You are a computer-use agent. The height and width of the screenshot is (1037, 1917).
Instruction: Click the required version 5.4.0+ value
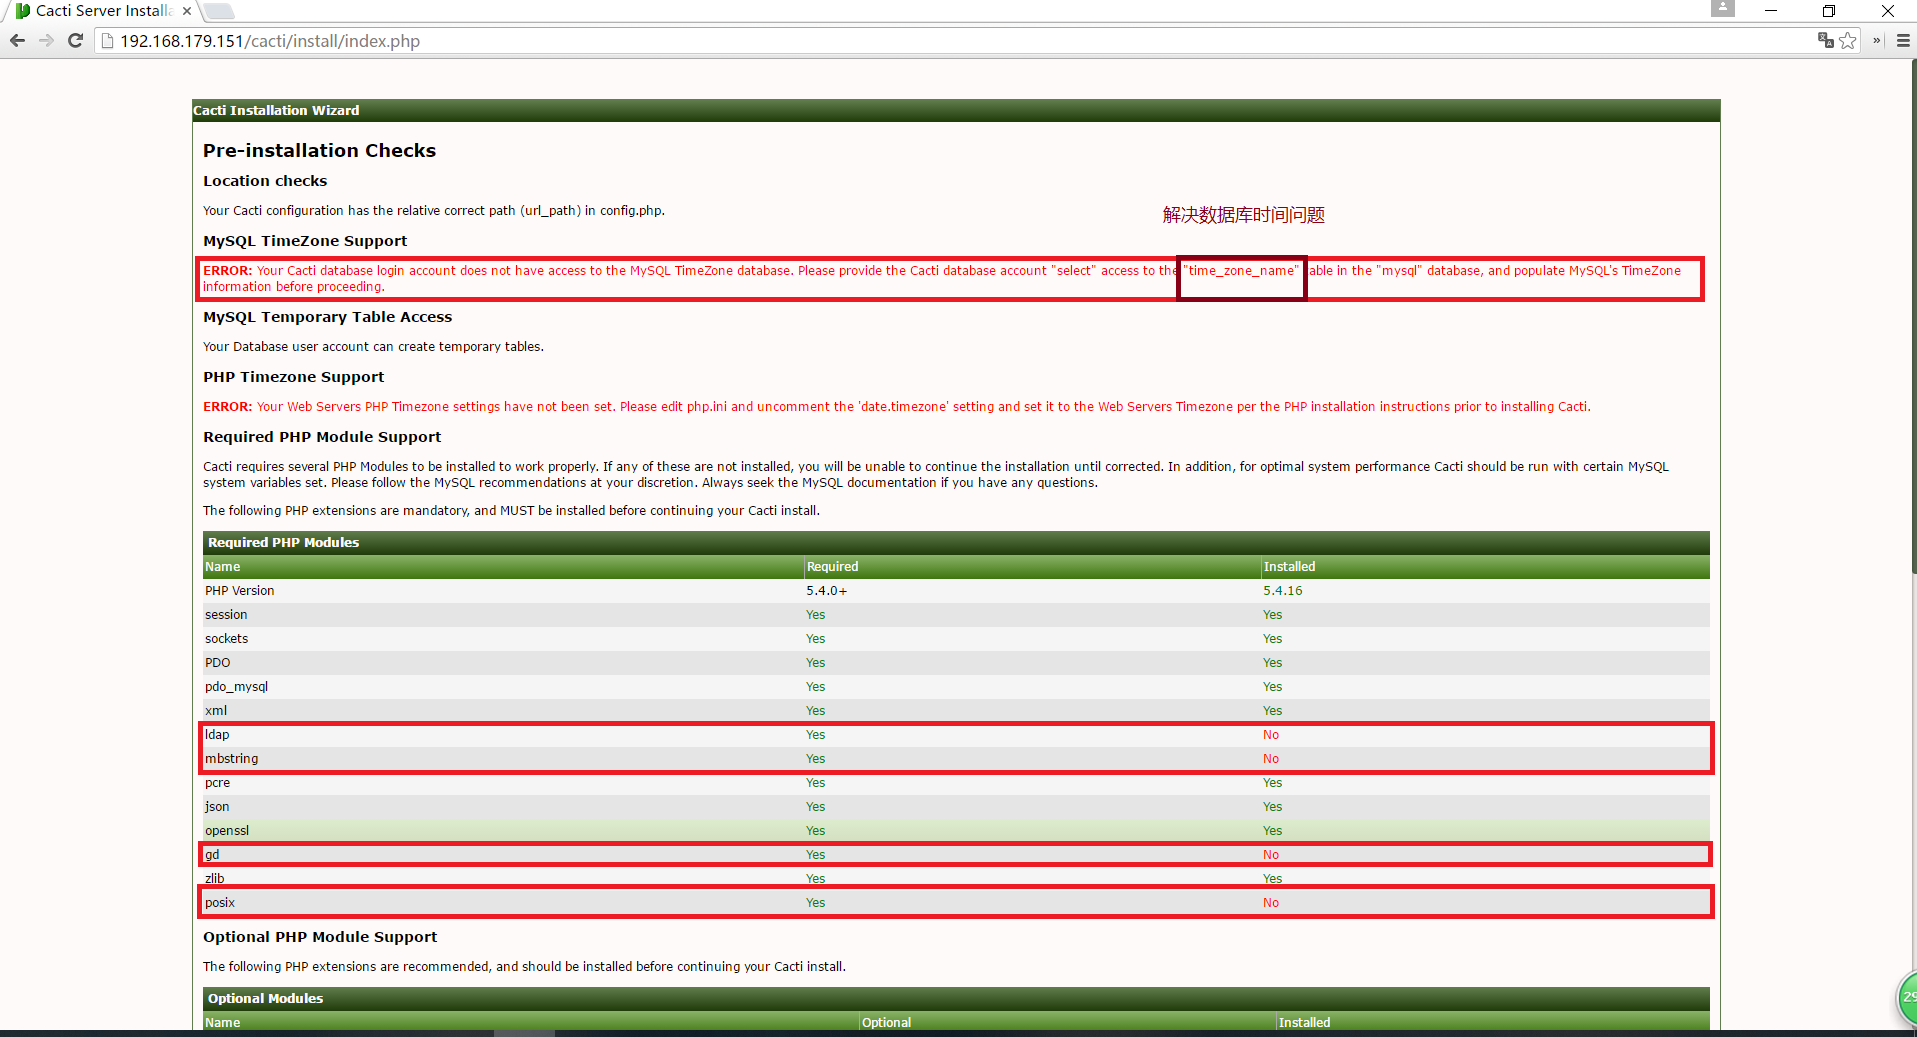pyautogui.click(x=826, y=591)
